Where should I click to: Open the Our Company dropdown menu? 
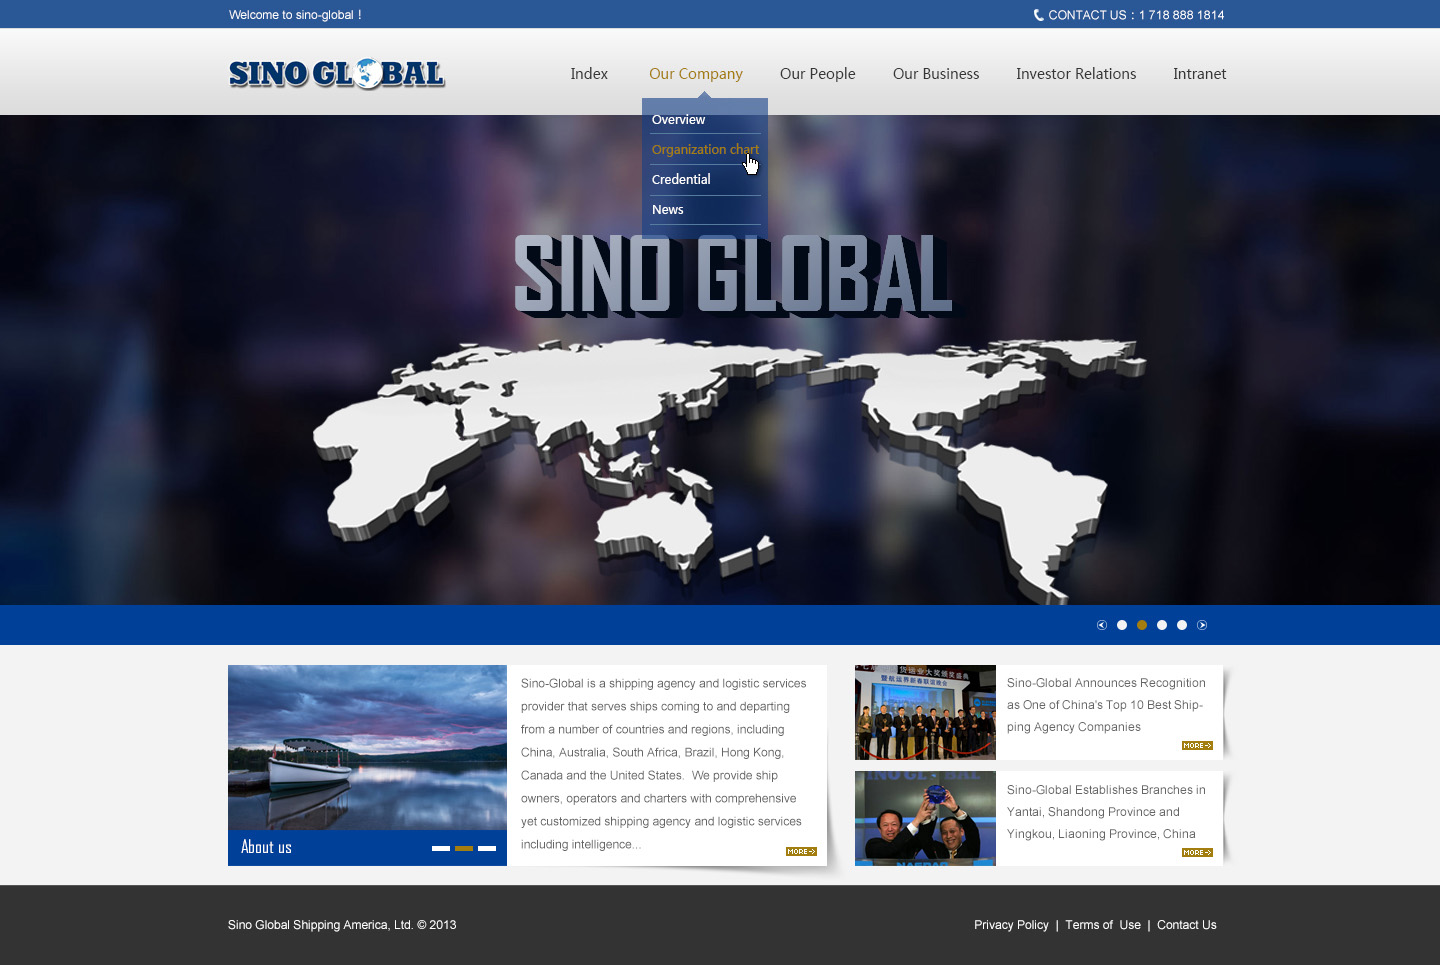696,74
